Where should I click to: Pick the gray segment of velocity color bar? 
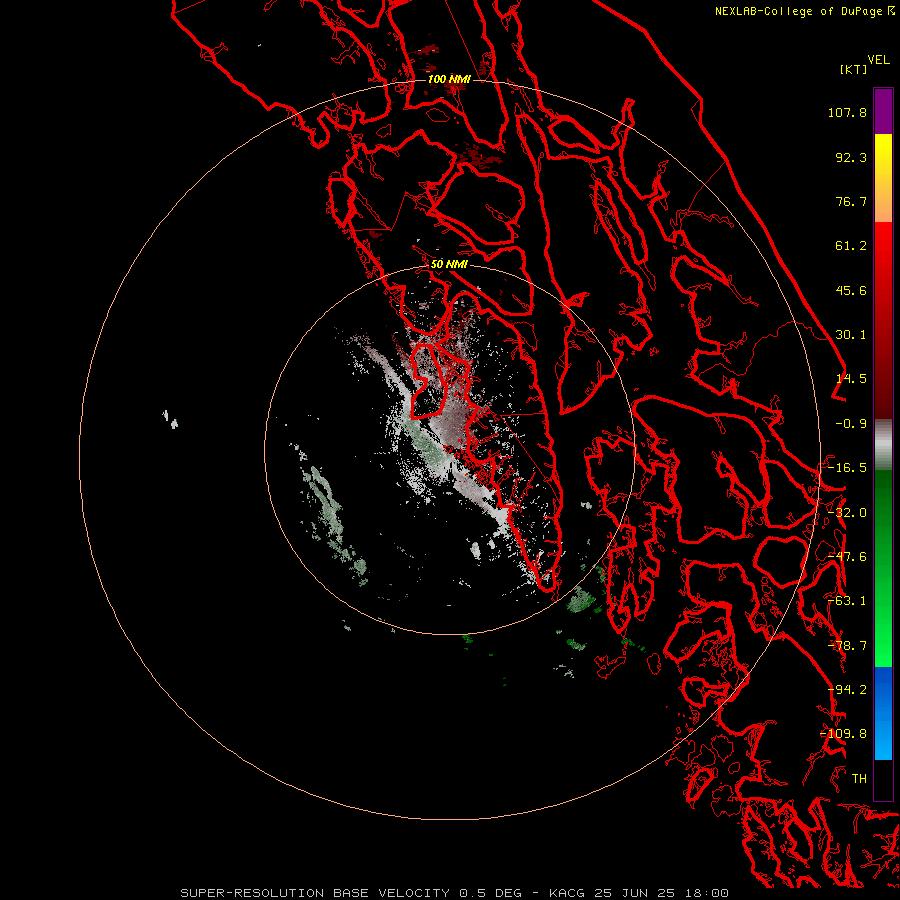point(883,444)
